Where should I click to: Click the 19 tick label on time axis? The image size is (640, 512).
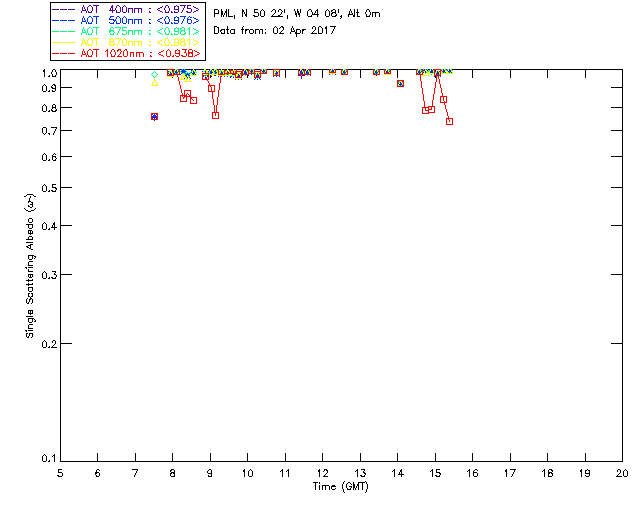[585, 473]
